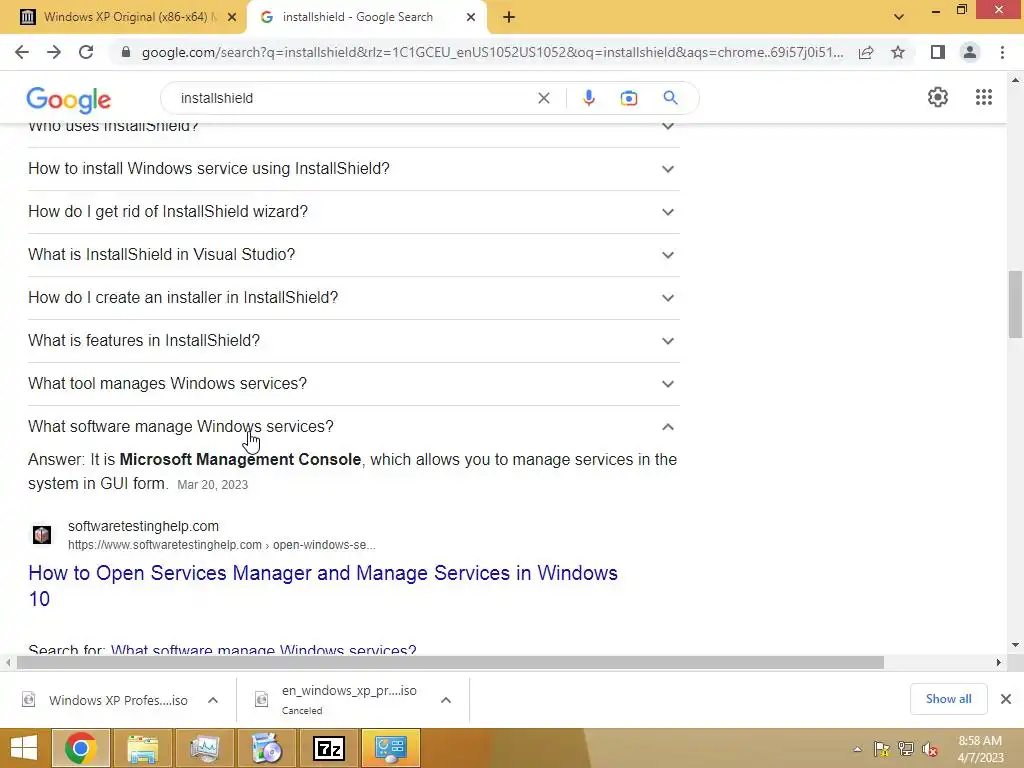1024x768 pixels.
Task: Open 'How to Open Services Manager' result link
Action: 323,586
